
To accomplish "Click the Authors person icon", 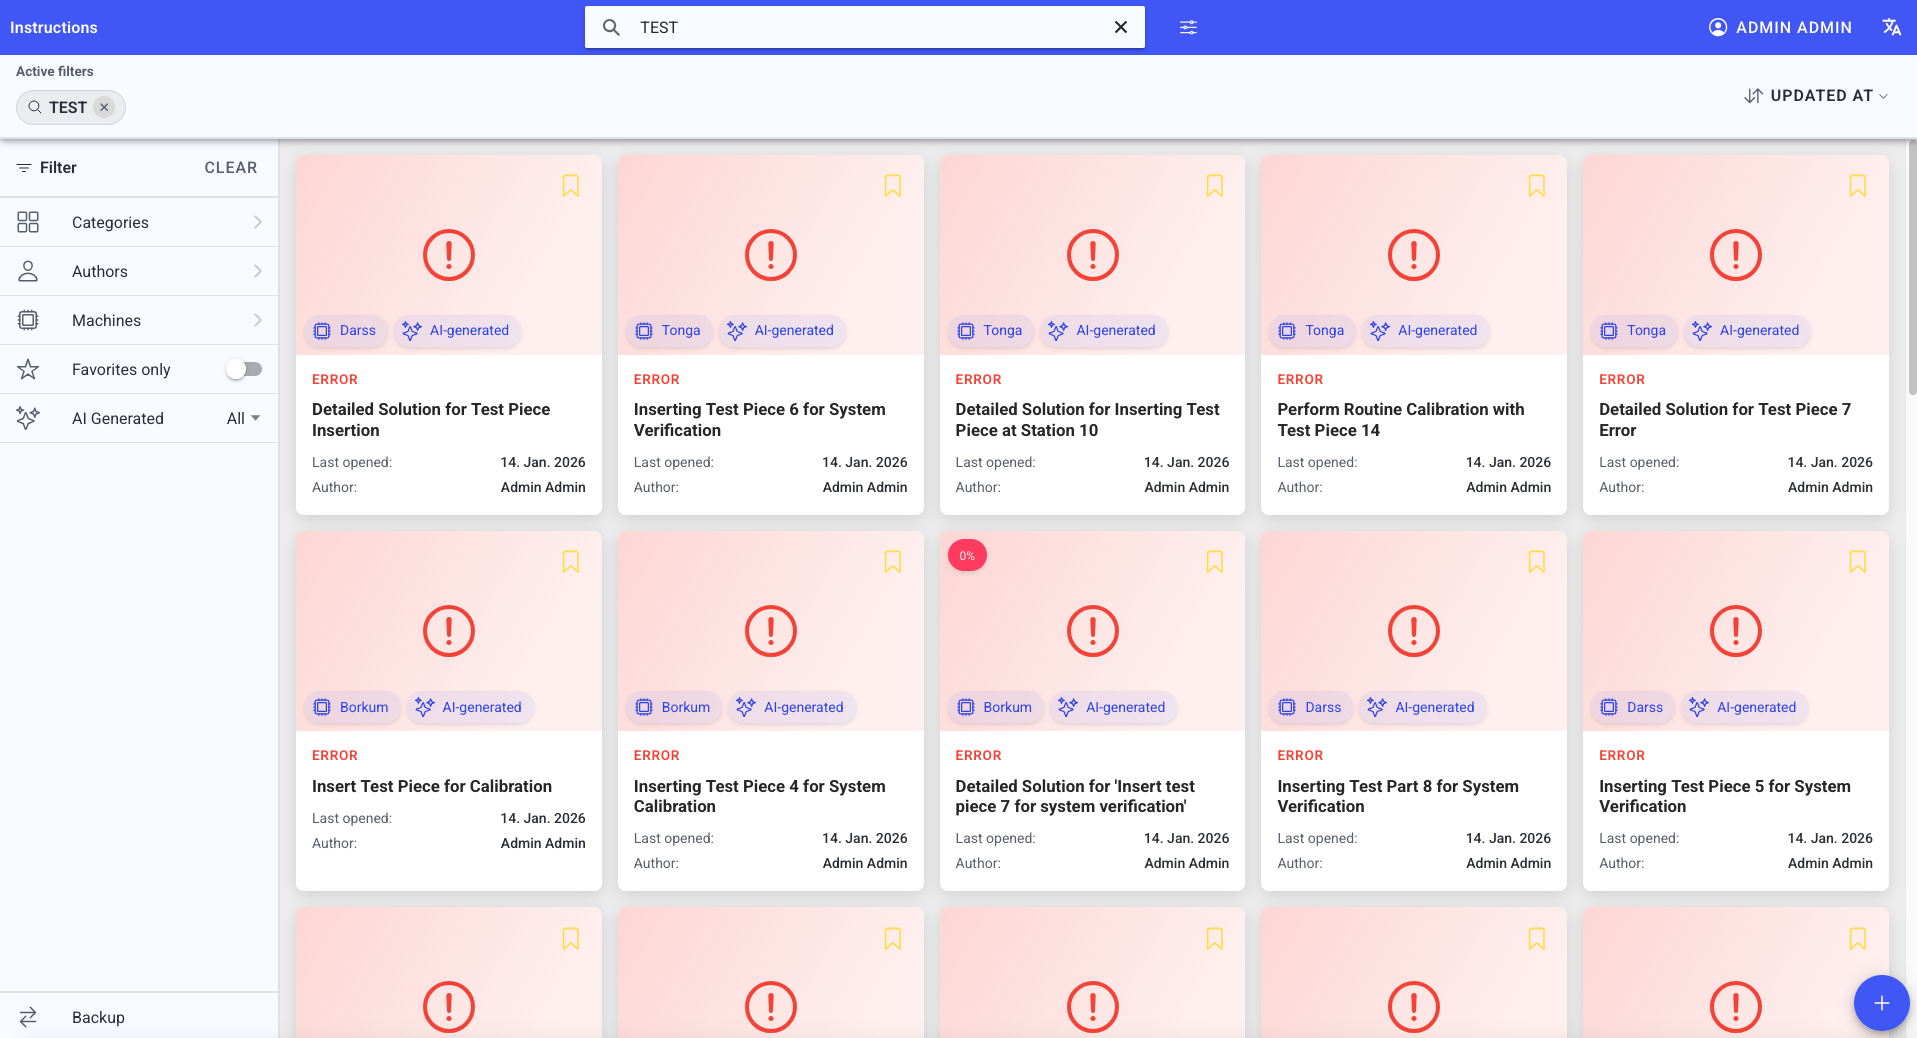I will [x=28, y=271].
